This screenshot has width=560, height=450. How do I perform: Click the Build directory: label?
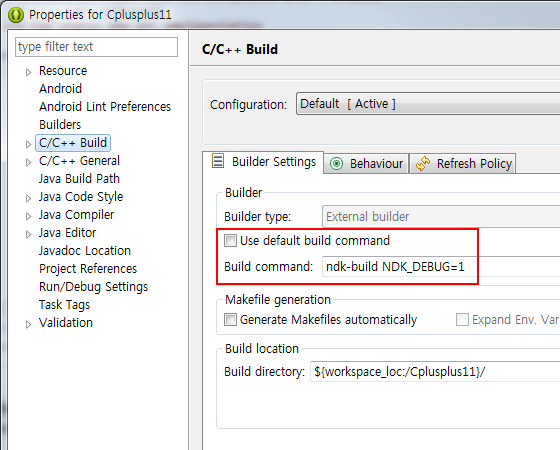click(265, 372)
